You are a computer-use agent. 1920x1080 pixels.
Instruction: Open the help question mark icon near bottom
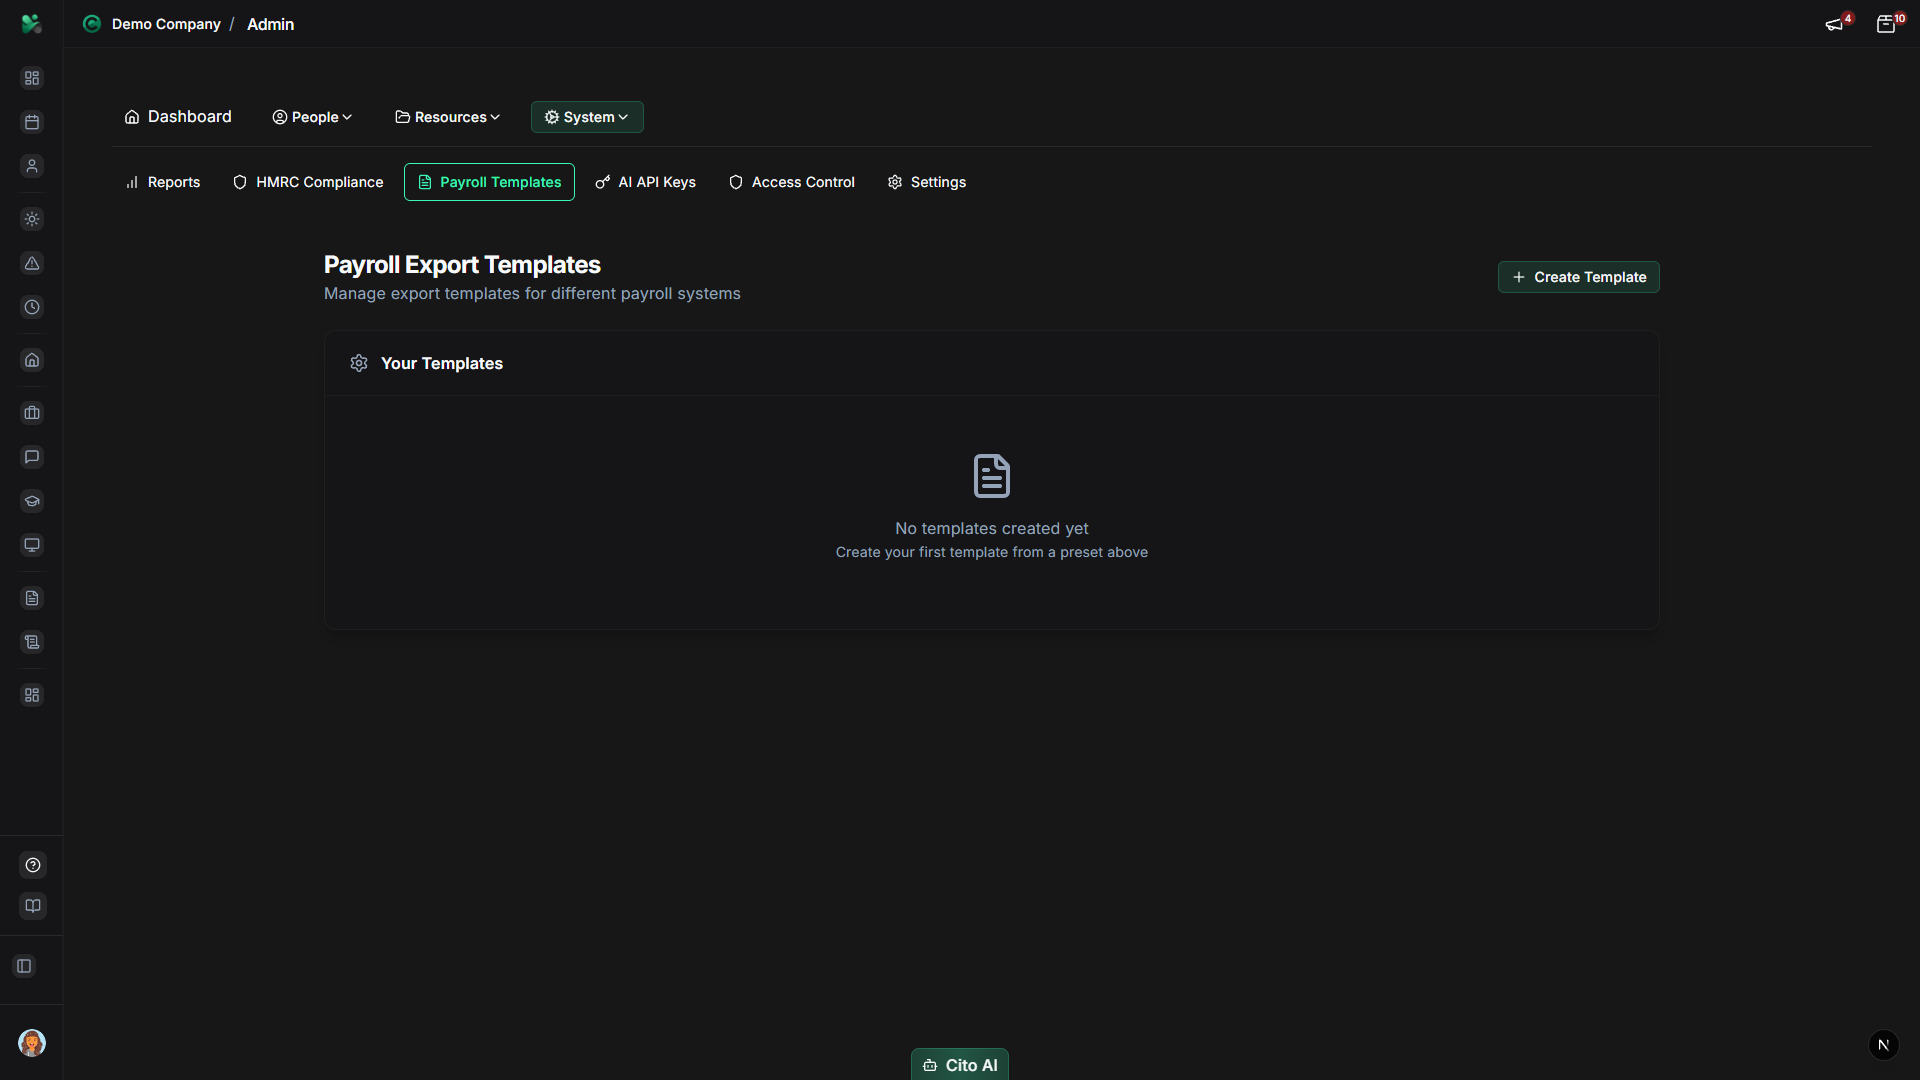click(x=32, y=865)
